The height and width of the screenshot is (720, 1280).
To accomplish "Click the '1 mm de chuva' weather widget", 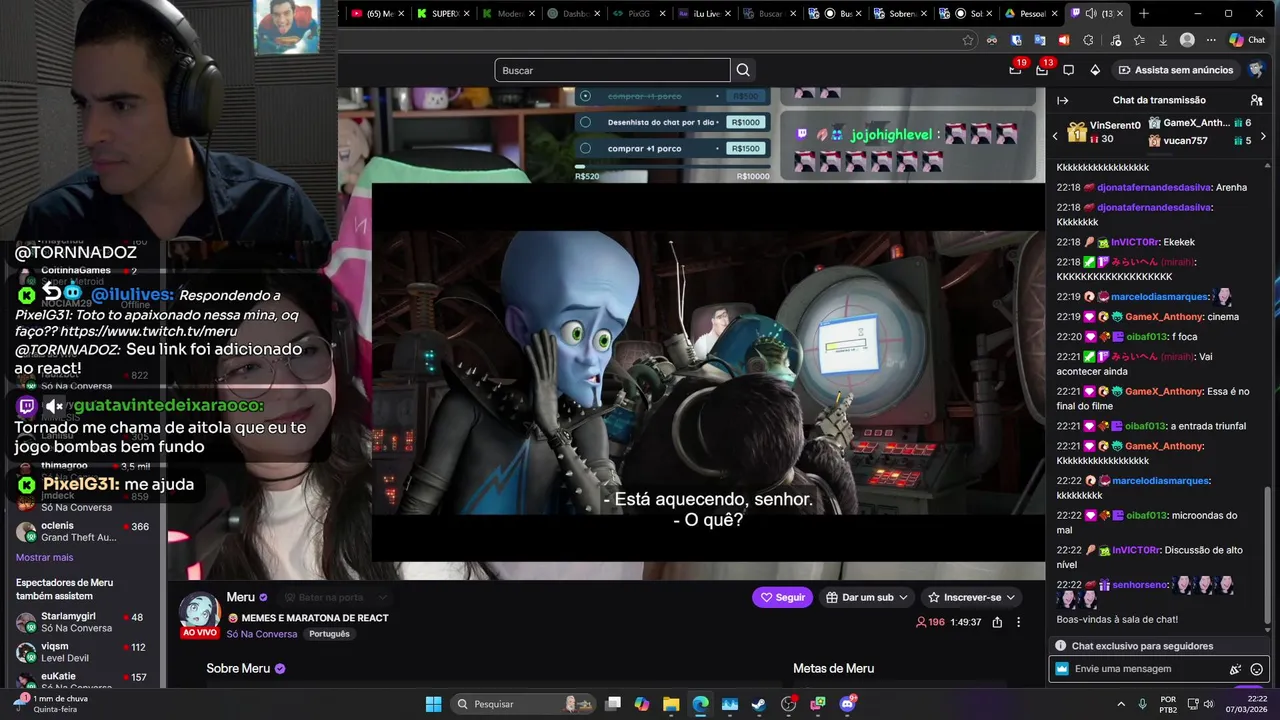I will pyautogui.click(x=52, y=704).
